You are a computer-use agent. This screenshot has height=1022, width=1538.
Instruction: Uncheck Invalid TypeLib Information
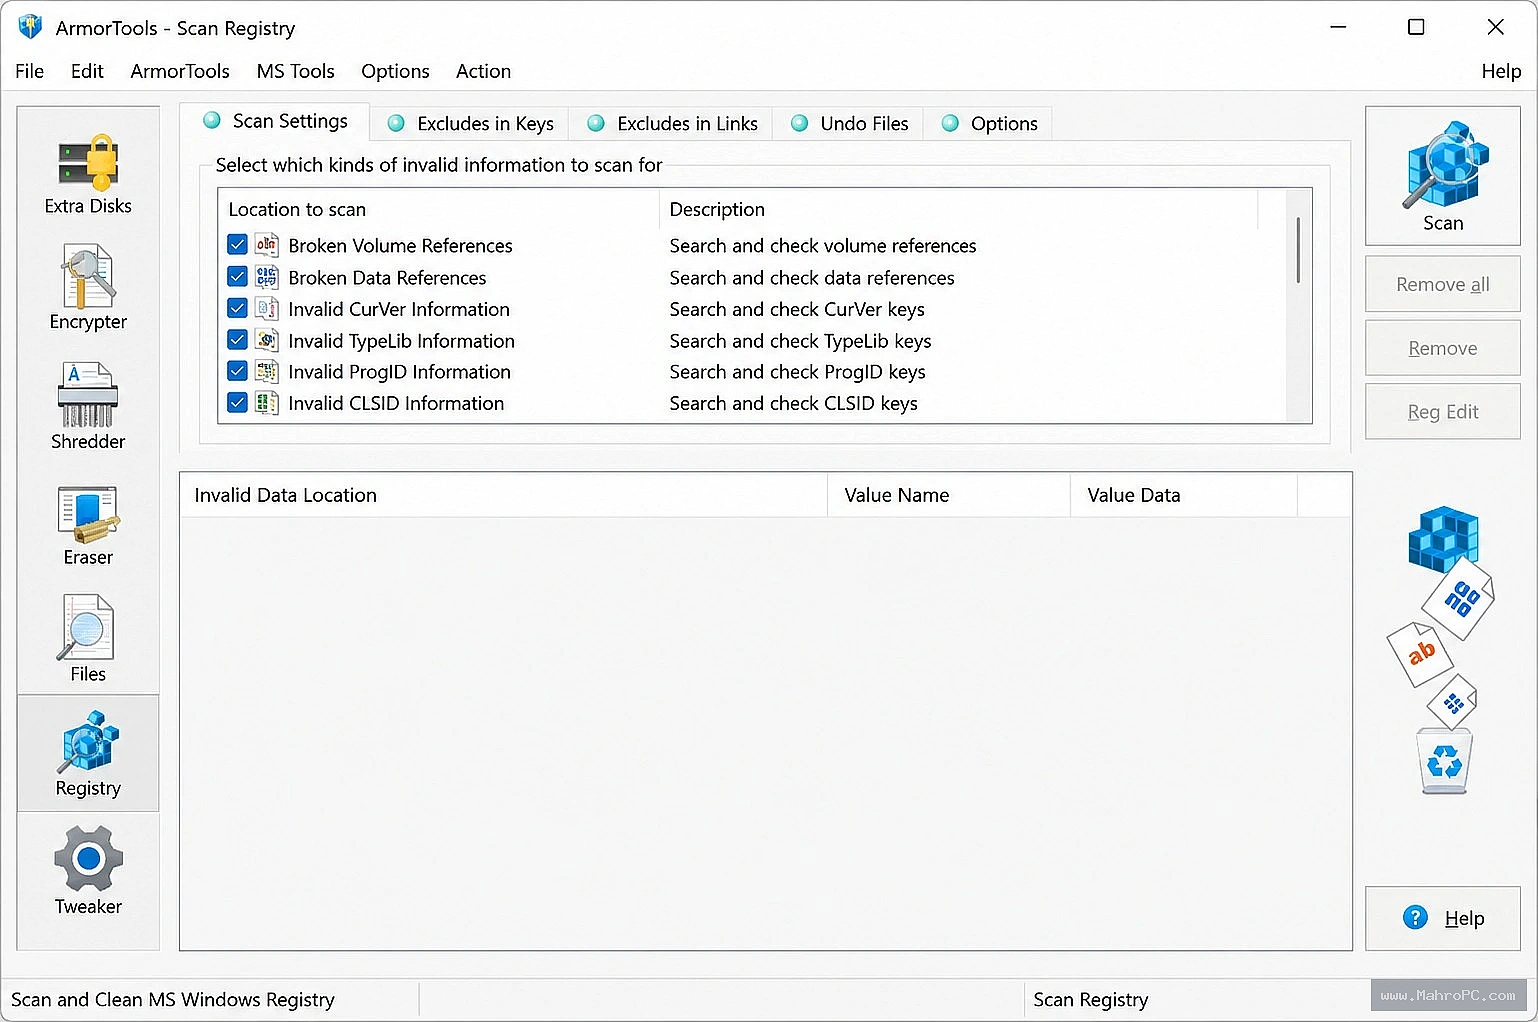[238, 341]
